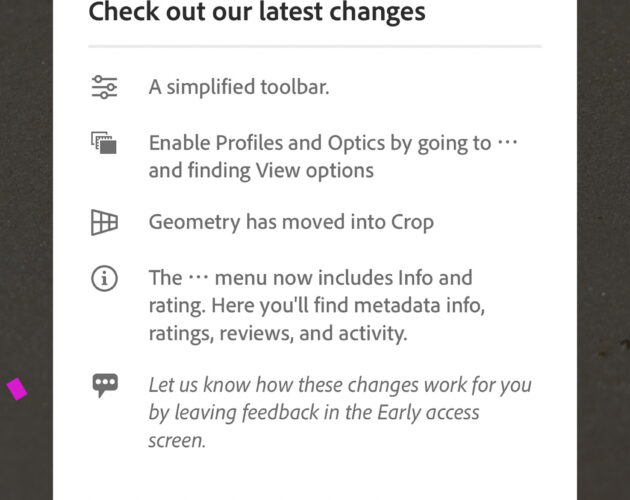Click the word "Crop" in Geometry line

(x=412, y=223)
